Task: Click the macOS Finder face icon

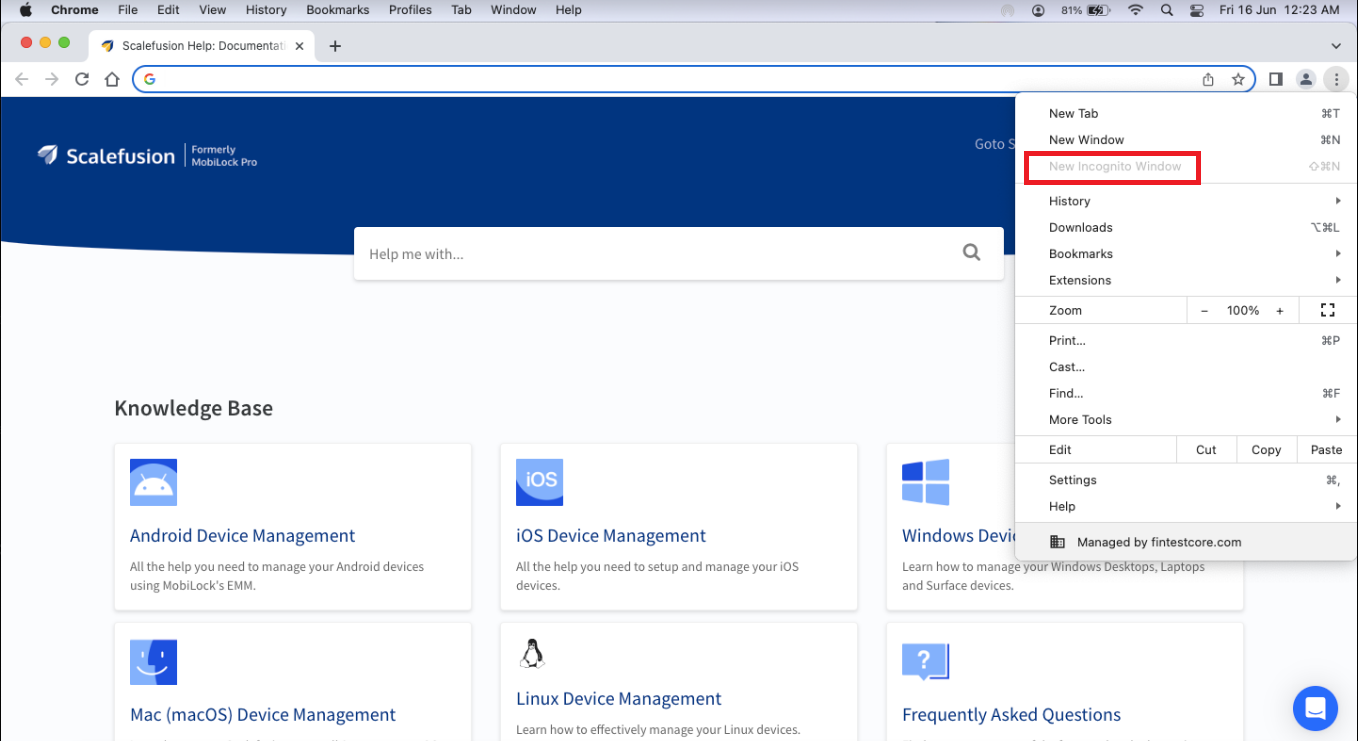Action: pyautogui.click(x=153, y=662)
